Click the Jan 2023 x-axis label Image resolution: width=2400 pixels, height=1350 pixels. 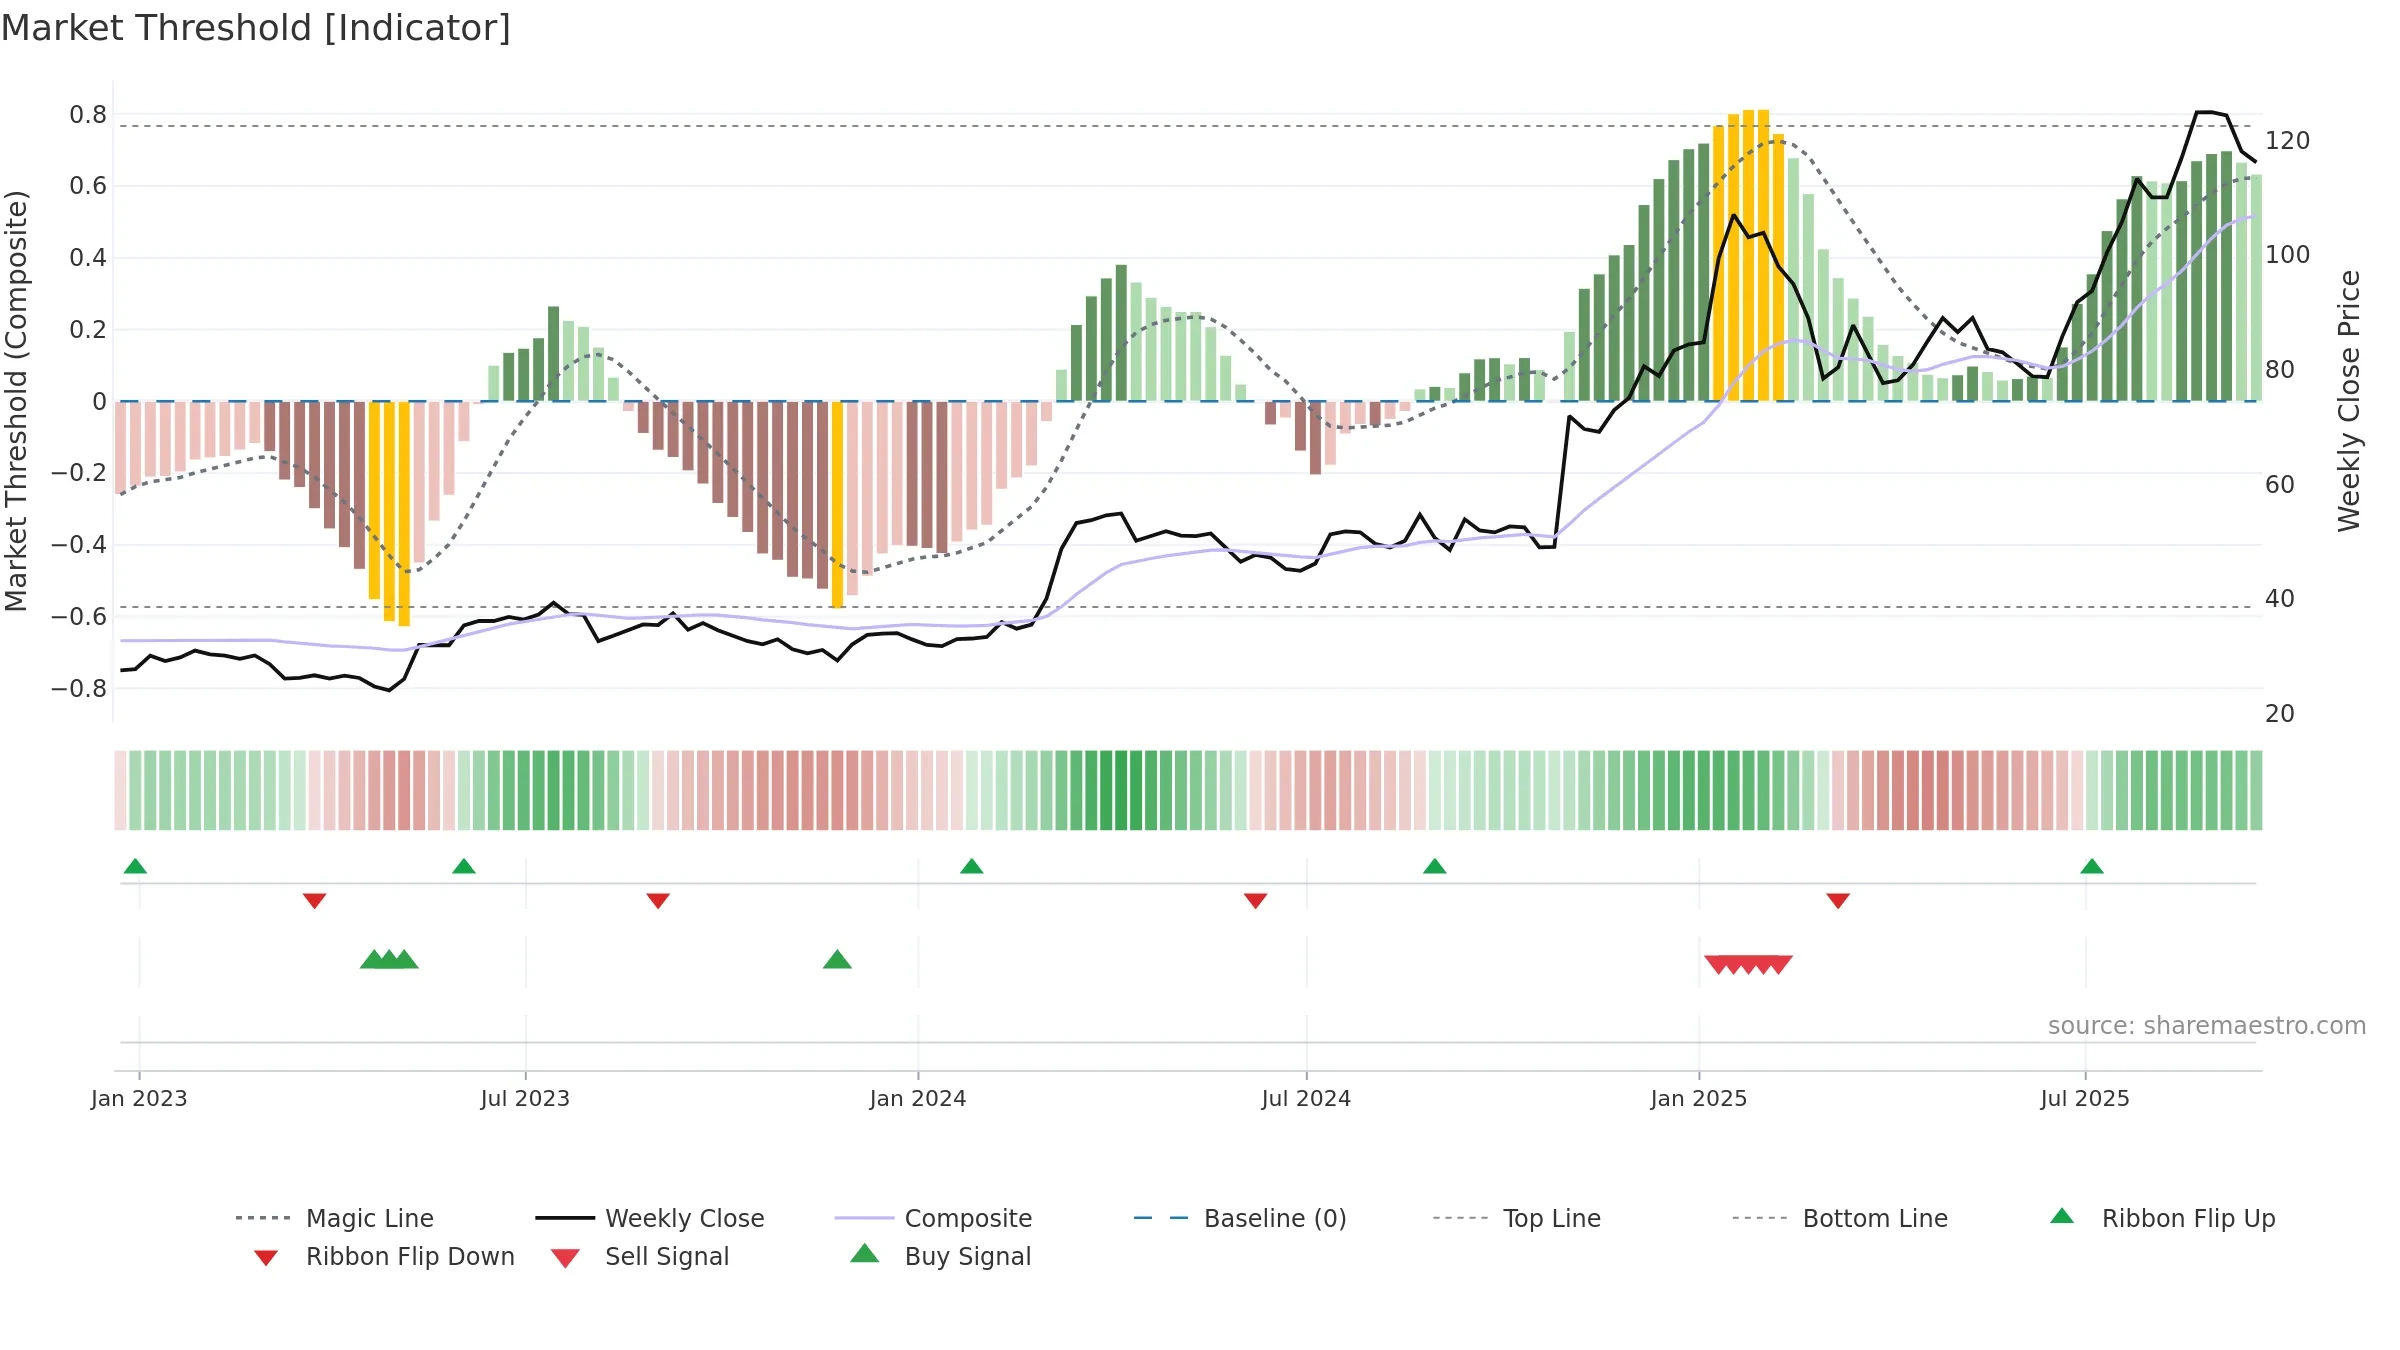(139, 1098)
